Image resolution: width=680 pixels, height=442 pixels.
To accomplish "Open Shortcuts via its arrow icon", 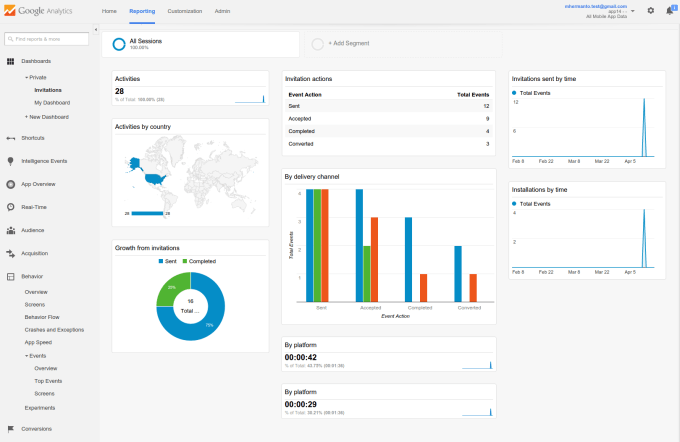I will click(x=10, y=138).
